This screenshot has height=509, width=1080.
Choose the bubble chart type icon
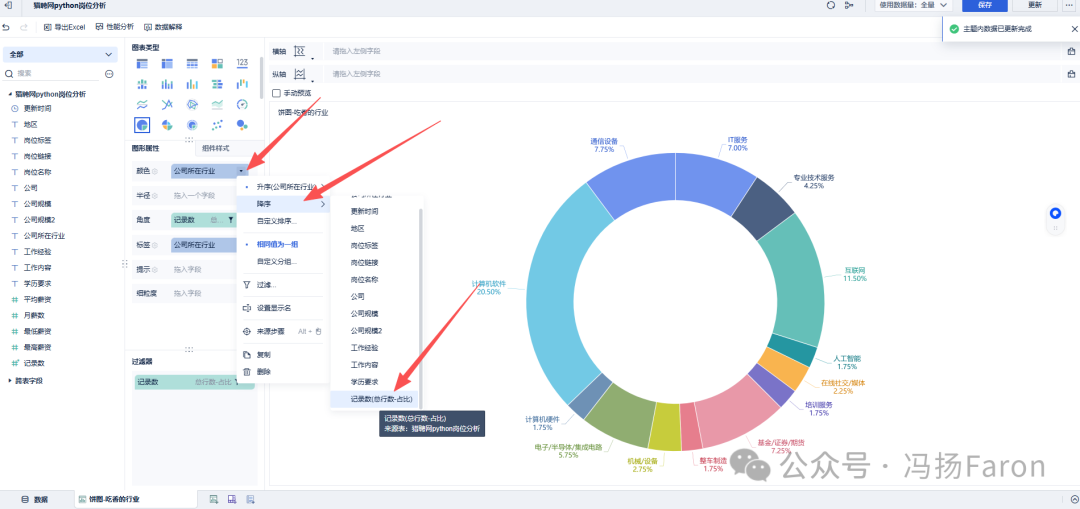(242, 125)
